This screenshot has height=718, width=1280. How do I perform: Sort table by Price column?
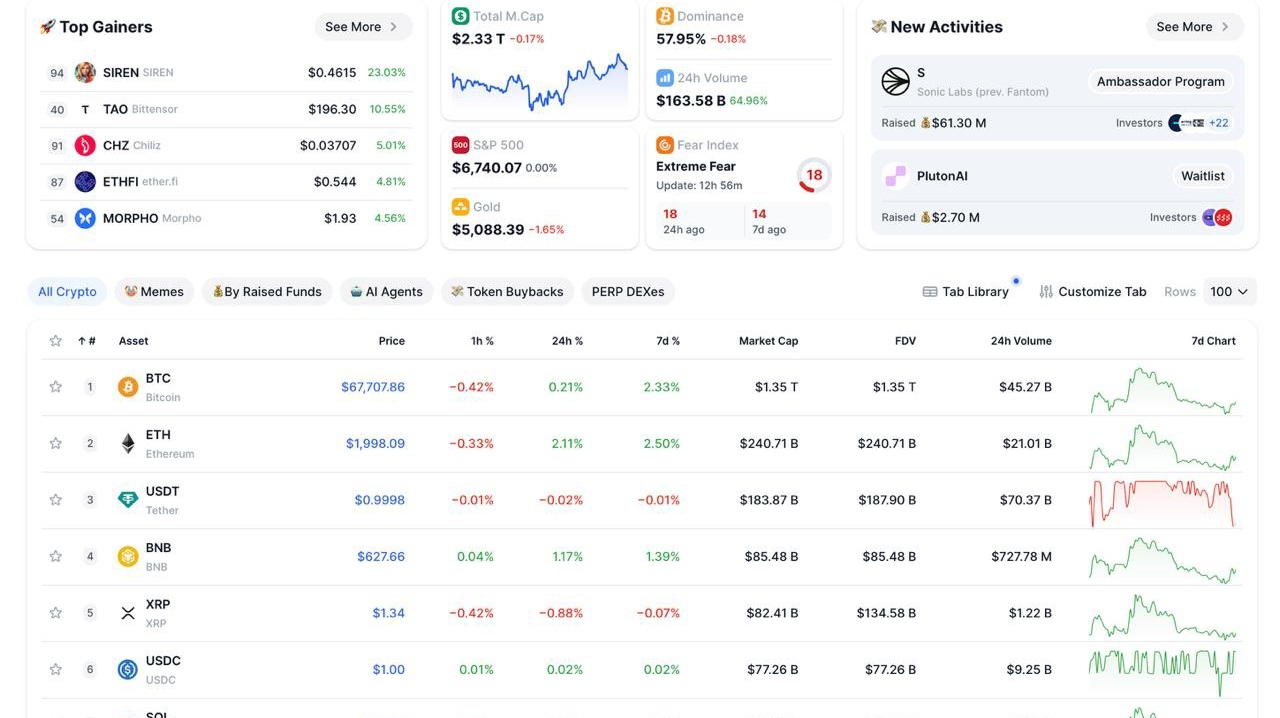pos(392,341)
